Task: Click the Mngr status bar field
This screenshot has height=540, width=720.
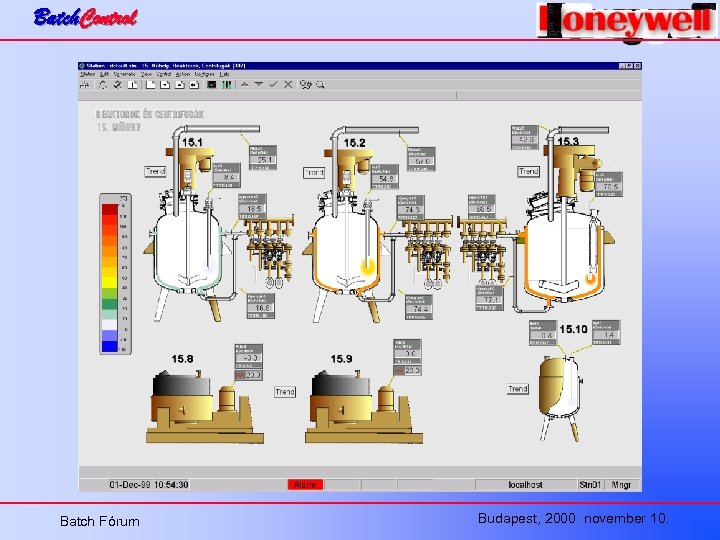Action: coord(622,484)
